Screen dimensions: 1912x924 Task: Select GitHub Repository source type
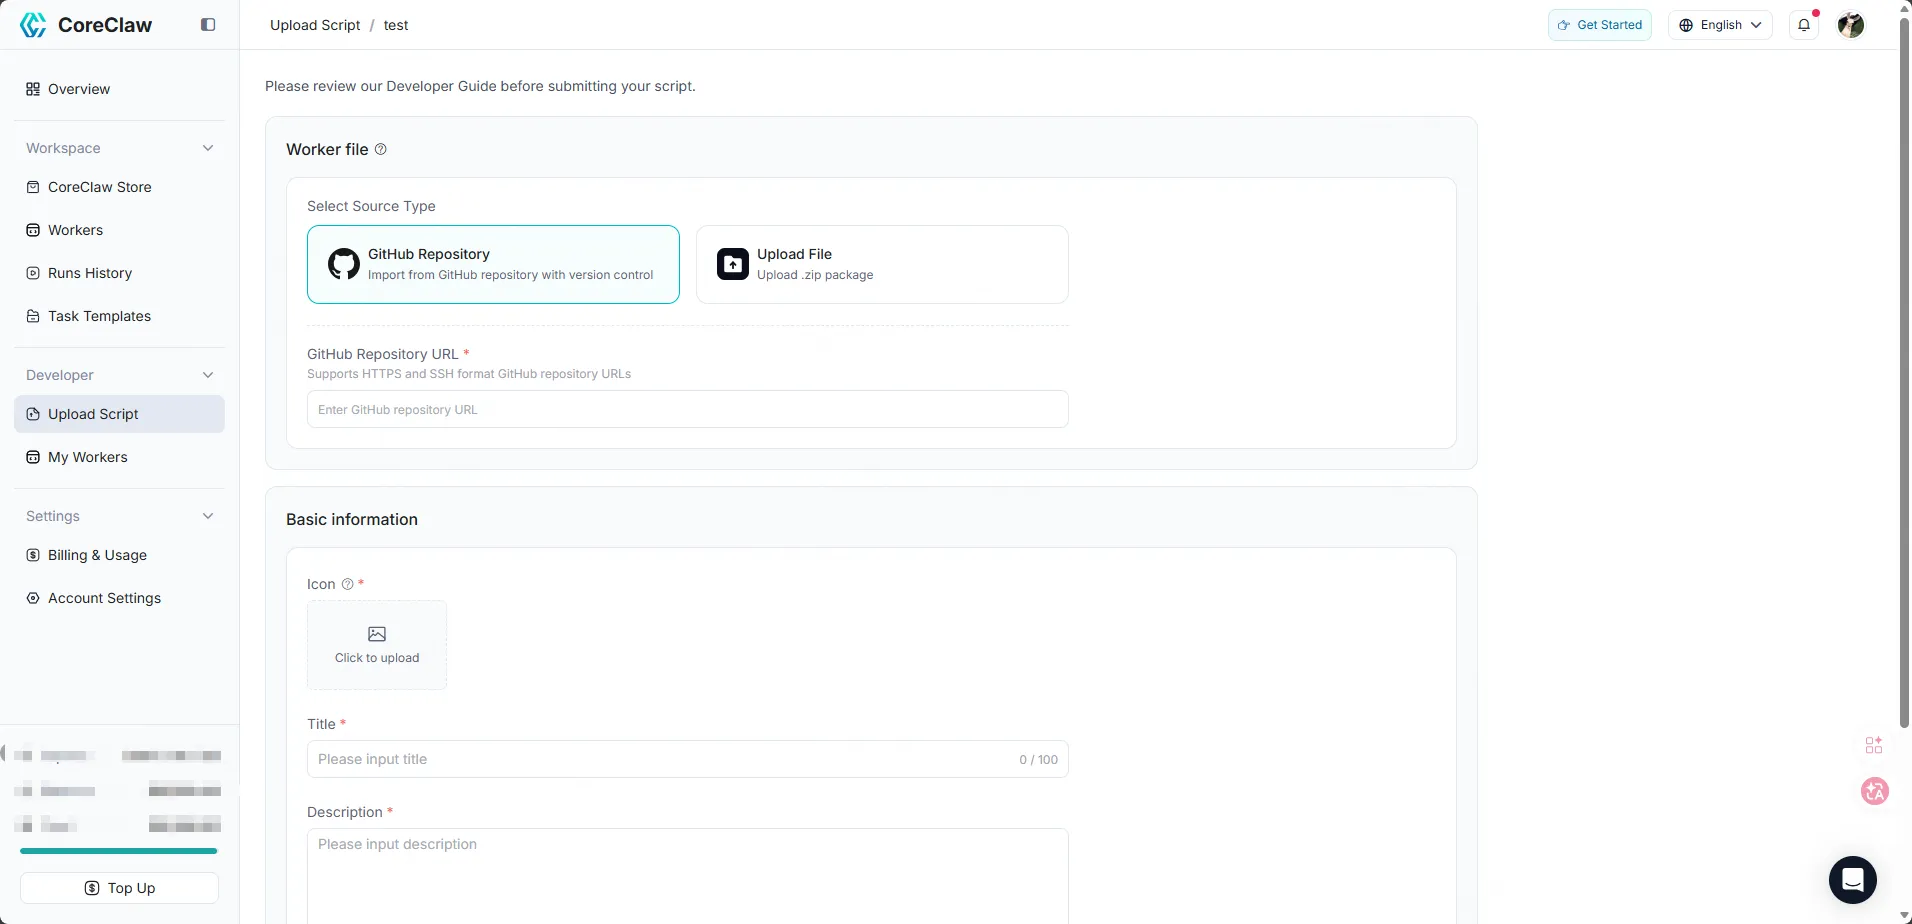click(x=493, y=264)
